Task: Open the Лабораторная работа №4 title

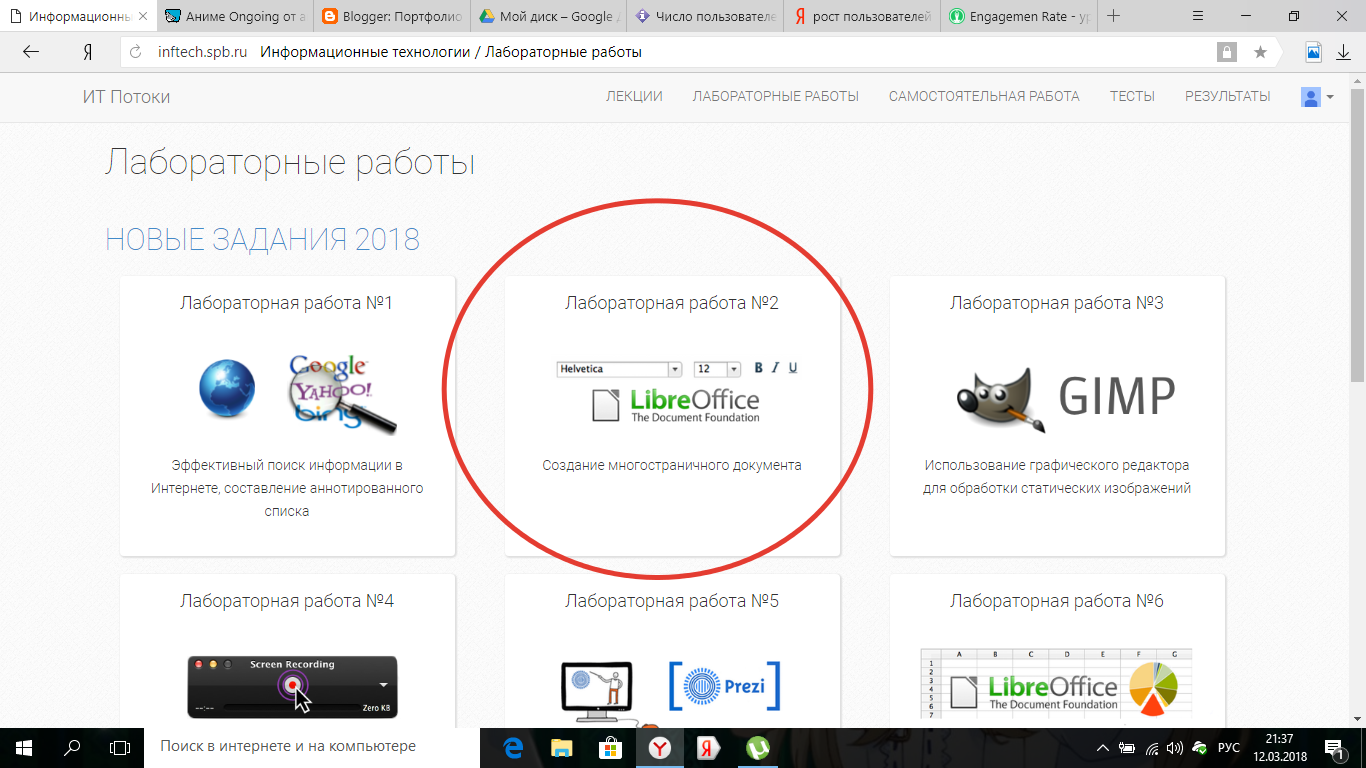Action: (287, 600)
